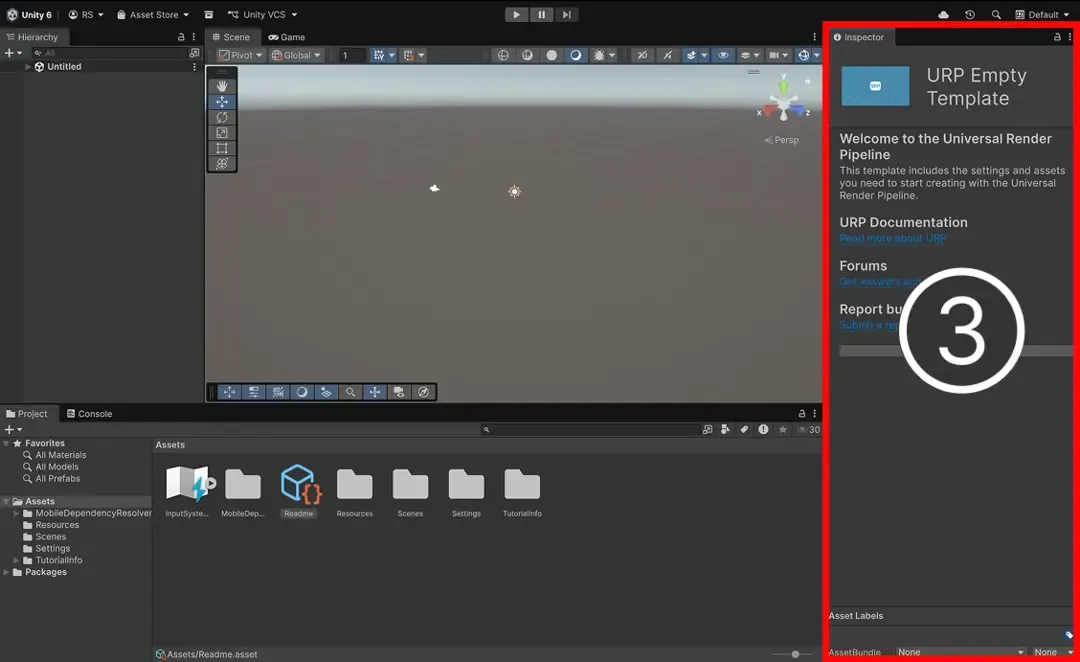Image resolution: width=1080 pixels, height=662 pixels.
Task: Click the Project search input field
Action: tap(590, 430)
